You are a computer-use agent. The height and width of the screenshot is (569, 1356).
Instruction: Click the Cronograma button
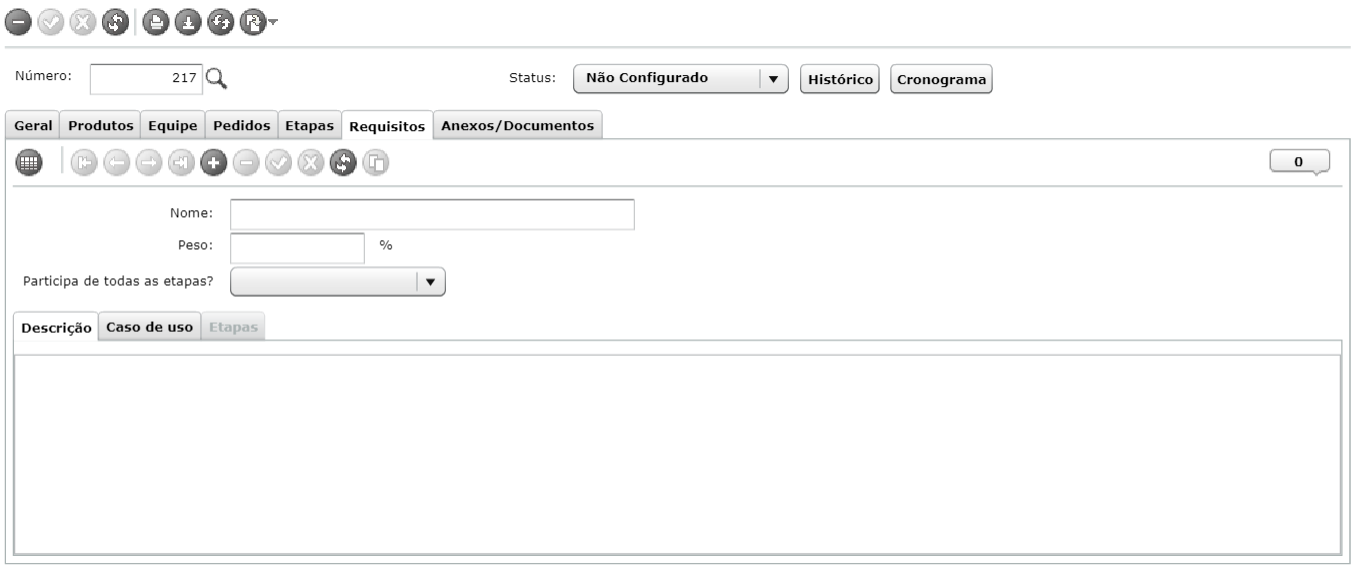coord(941,79)
